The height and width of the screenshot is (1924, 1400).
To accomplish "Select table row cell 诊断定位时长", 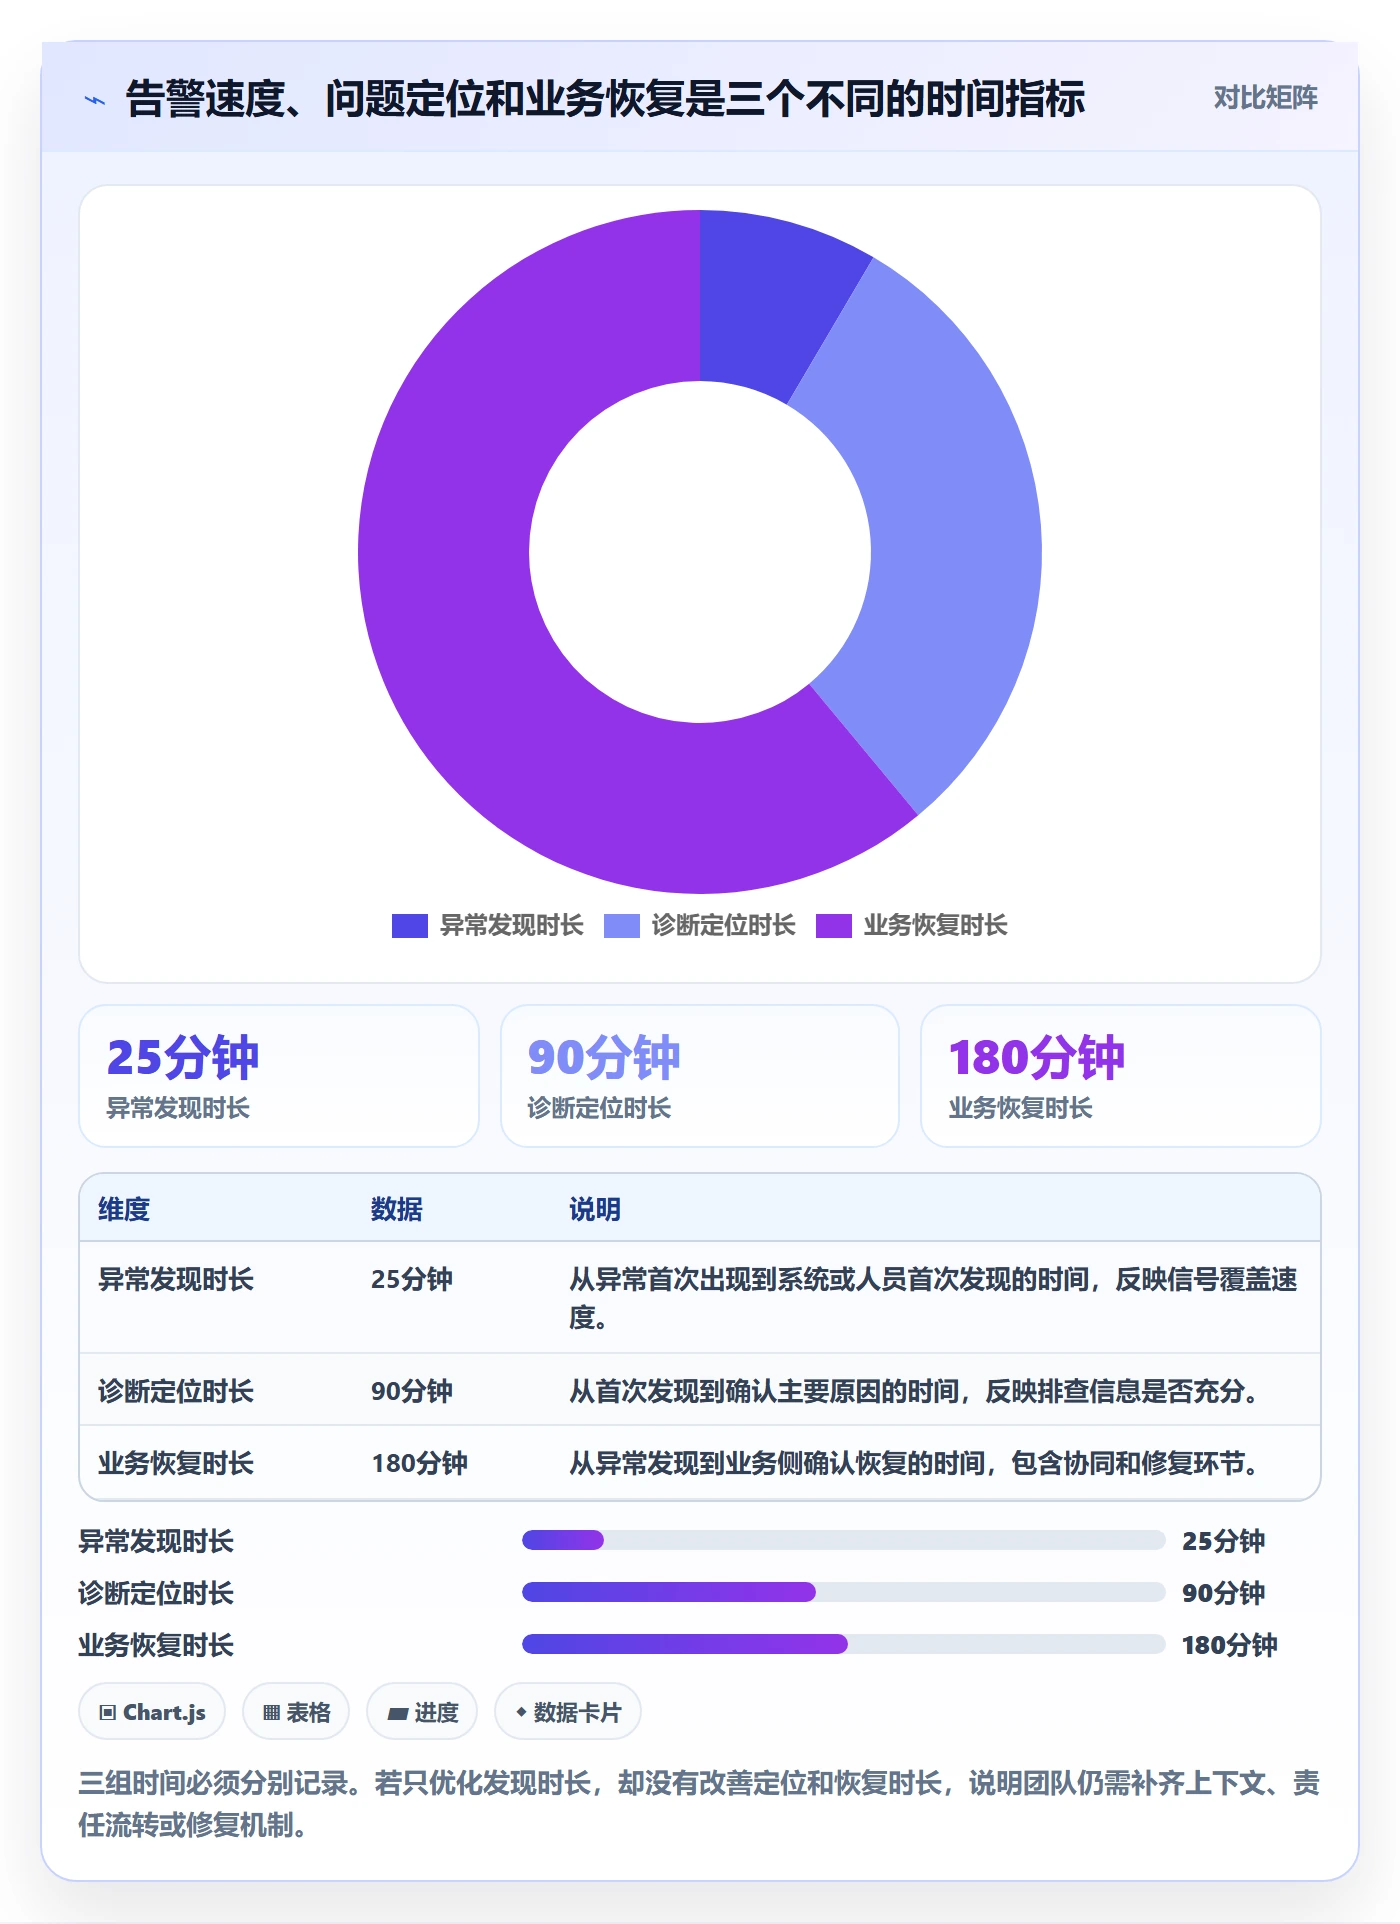I will click(x=176, y=1391).
